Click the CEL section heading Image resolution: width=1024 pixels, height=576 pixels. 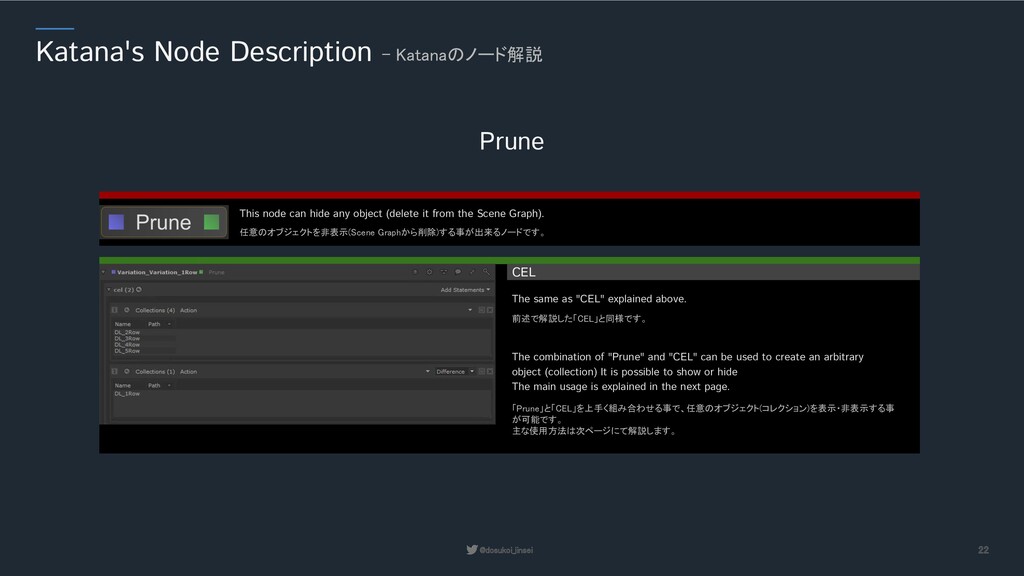[x=524, y=272]
